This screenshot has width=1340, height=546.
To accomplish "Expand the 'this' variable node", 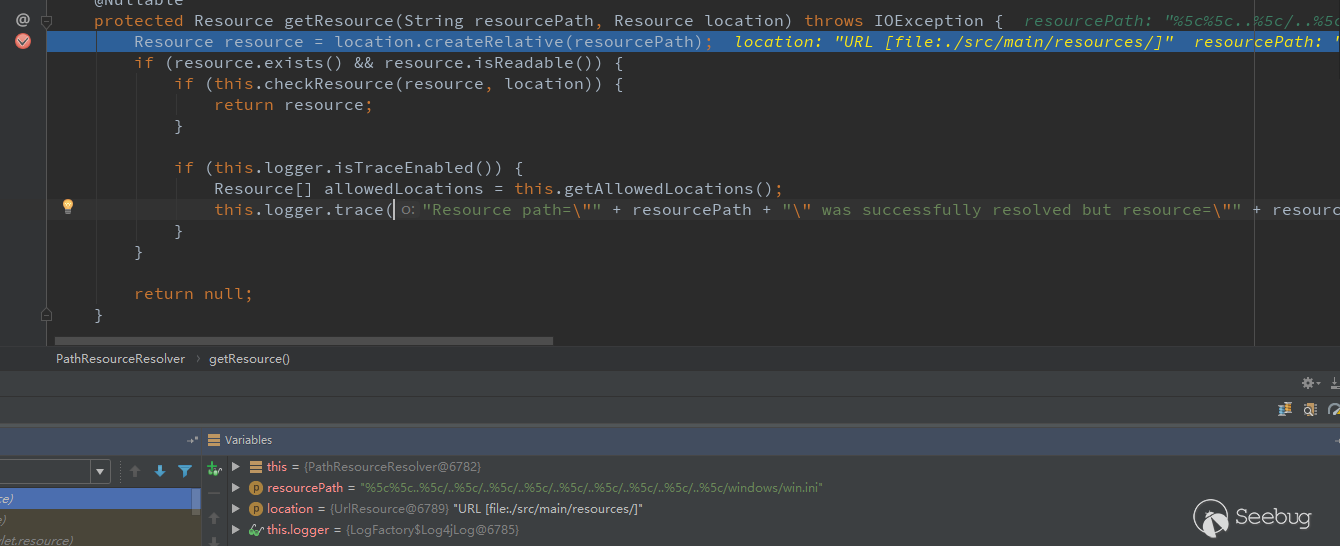I will 236,466.
